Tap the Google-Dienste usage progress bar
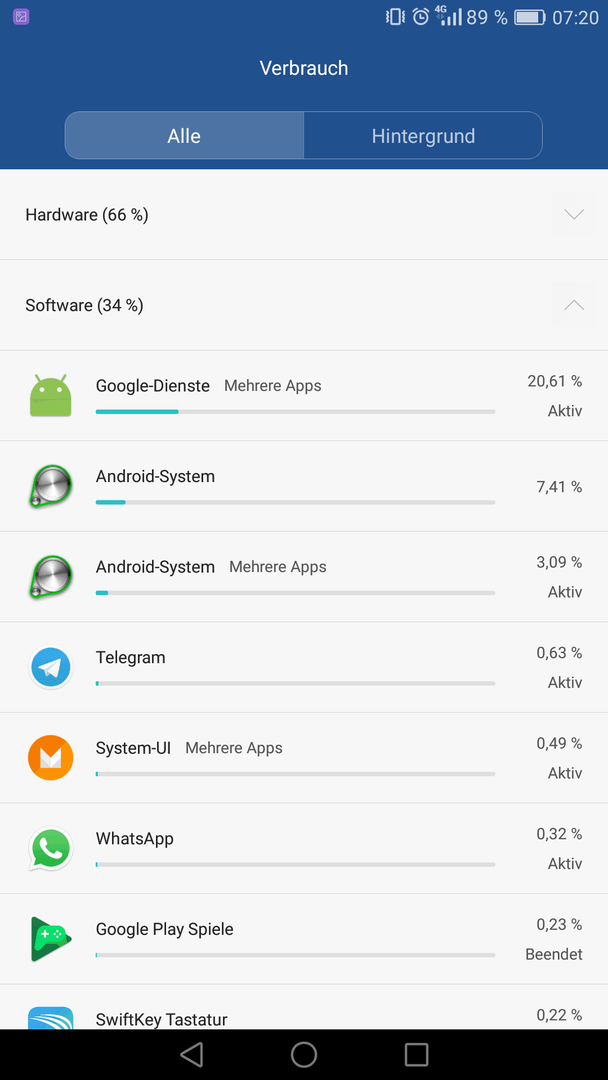Viewport: 608px width, 1080px height. [295, 412]
